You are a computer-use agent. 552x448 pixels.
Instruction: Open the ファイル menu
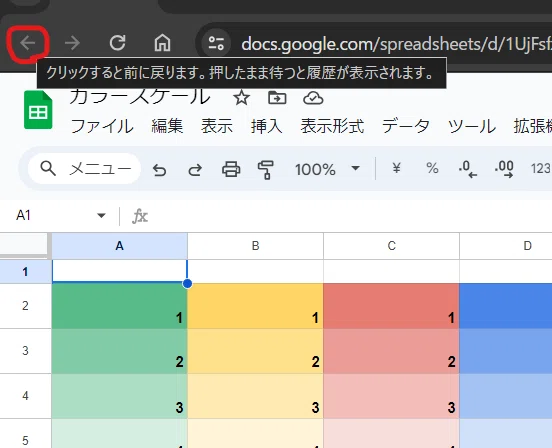(x=102, y=126)
